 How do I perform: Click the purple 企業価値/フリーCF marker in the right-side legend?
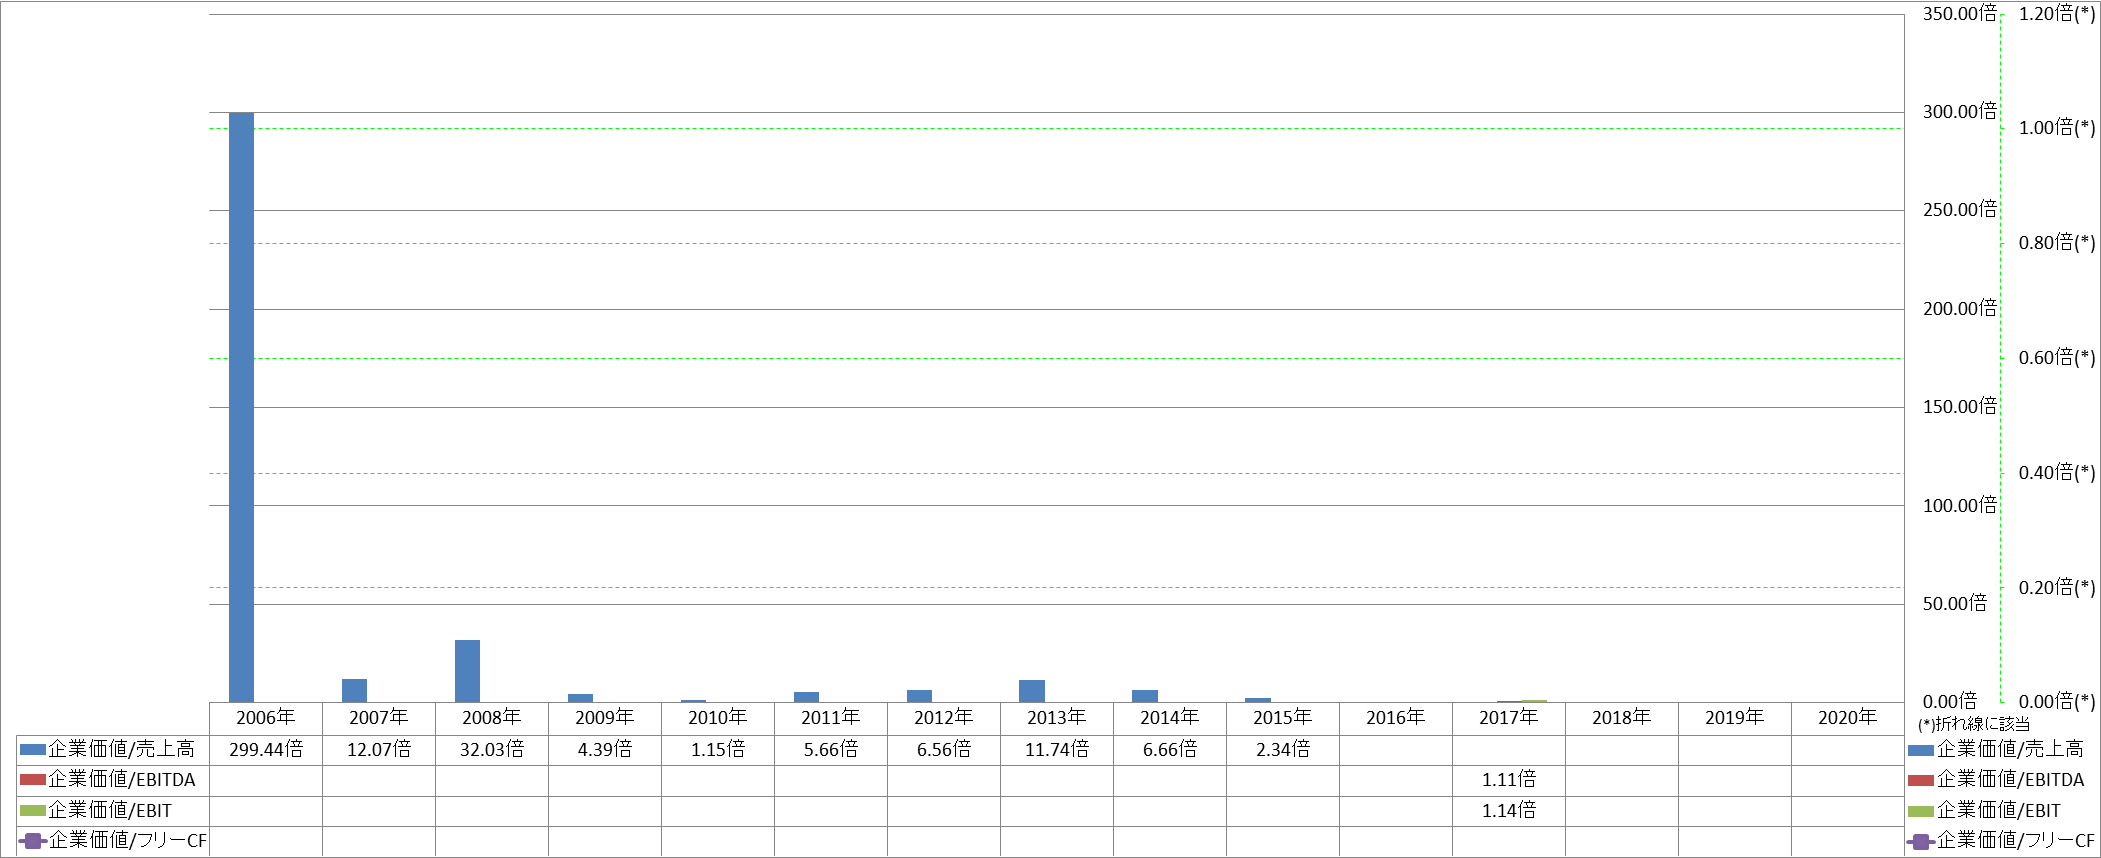[1921, 841]
